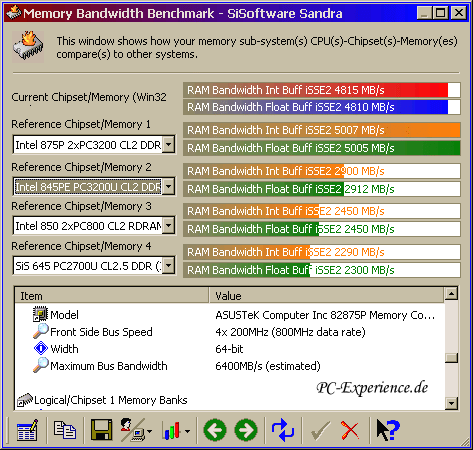
Task: Click the Float Buff 2300 MB/s bar
Action: point(322,270)
